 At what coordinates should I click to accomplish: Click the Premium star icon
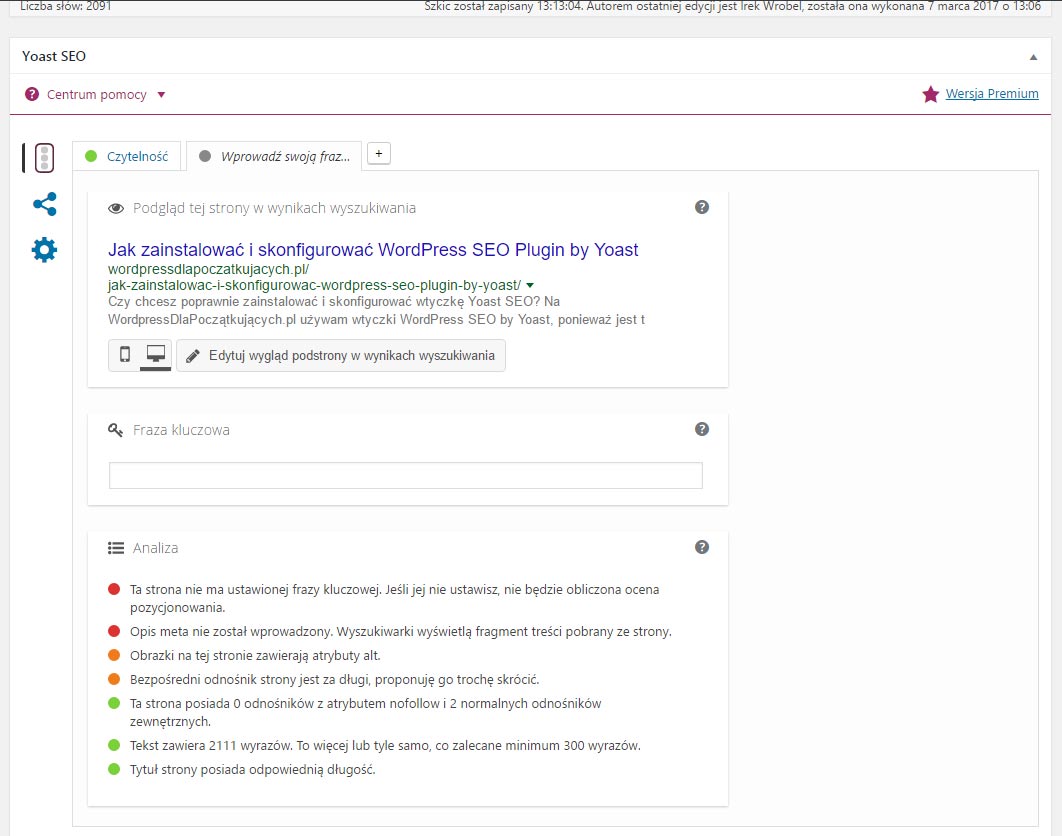931,94
